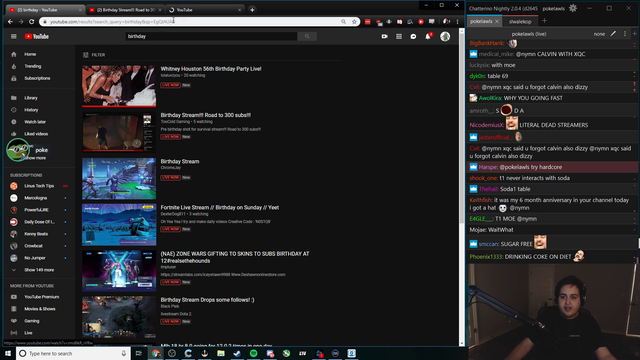Image resolution: width=640 pixels, height=360 pixels.
Task: Open 'Birthday Stream!!! Road to 300 subs' title
Action: click(x=206, y=115)
